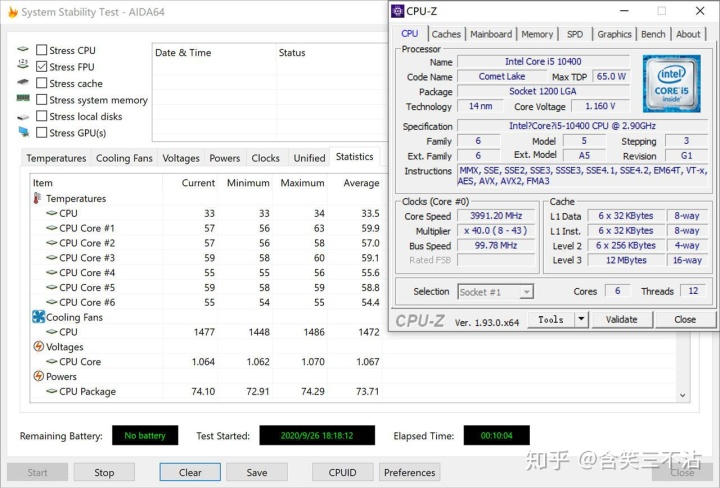Click the statistics list scroll-down arrow
The height and width of the screenshot is (488, 720).
coord(682,395)
